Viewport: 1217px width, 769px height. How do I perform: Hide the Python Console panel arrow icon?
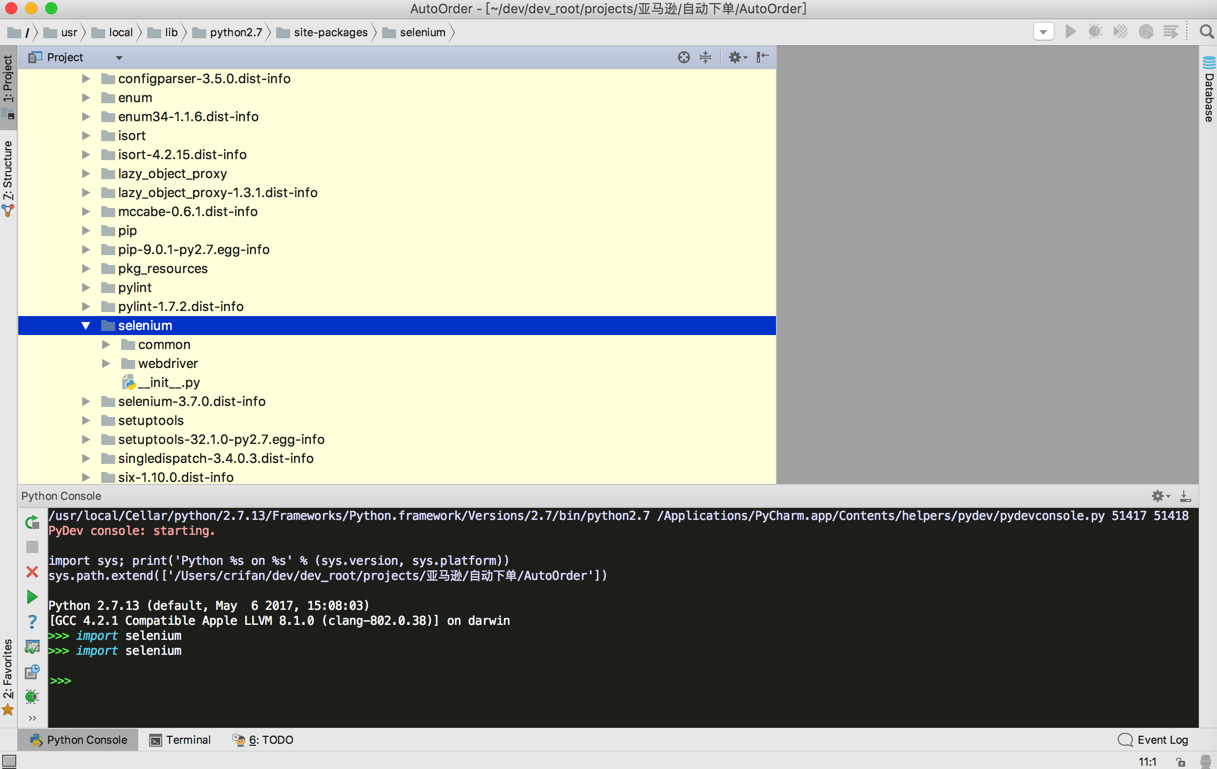(1185, 496)
